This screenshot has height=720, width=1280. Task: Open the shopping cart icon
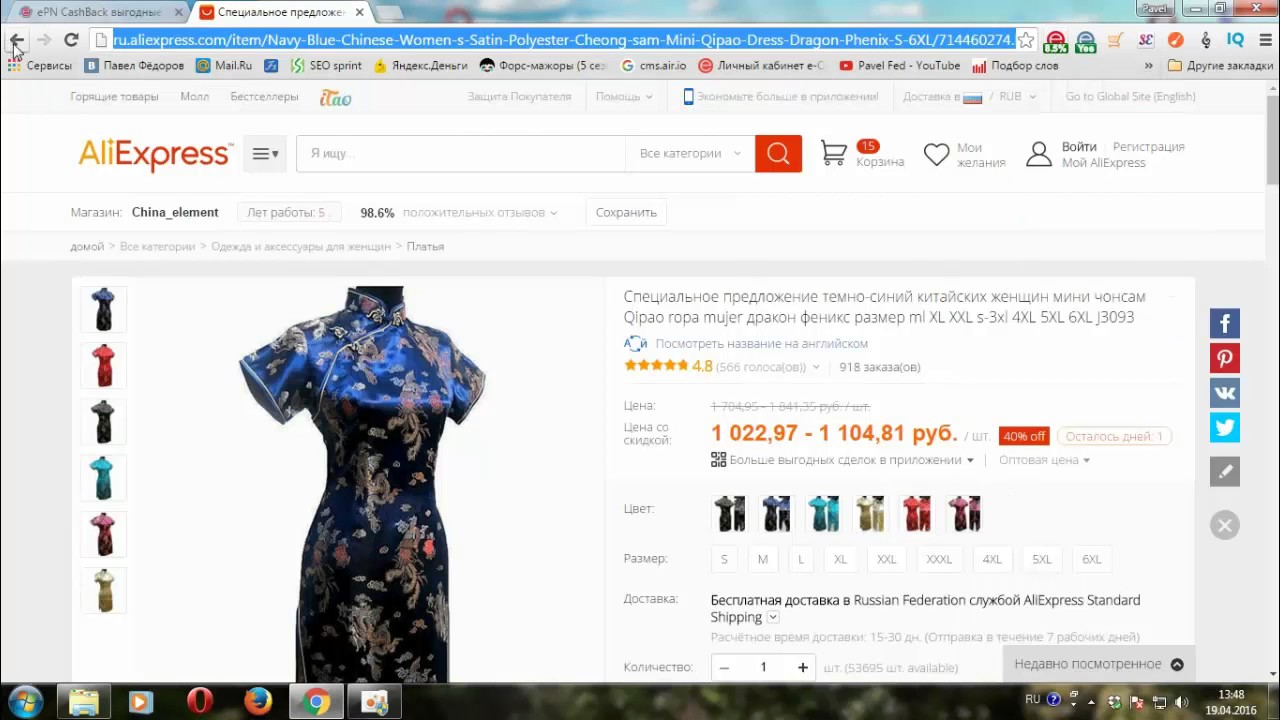coord(834,153)
